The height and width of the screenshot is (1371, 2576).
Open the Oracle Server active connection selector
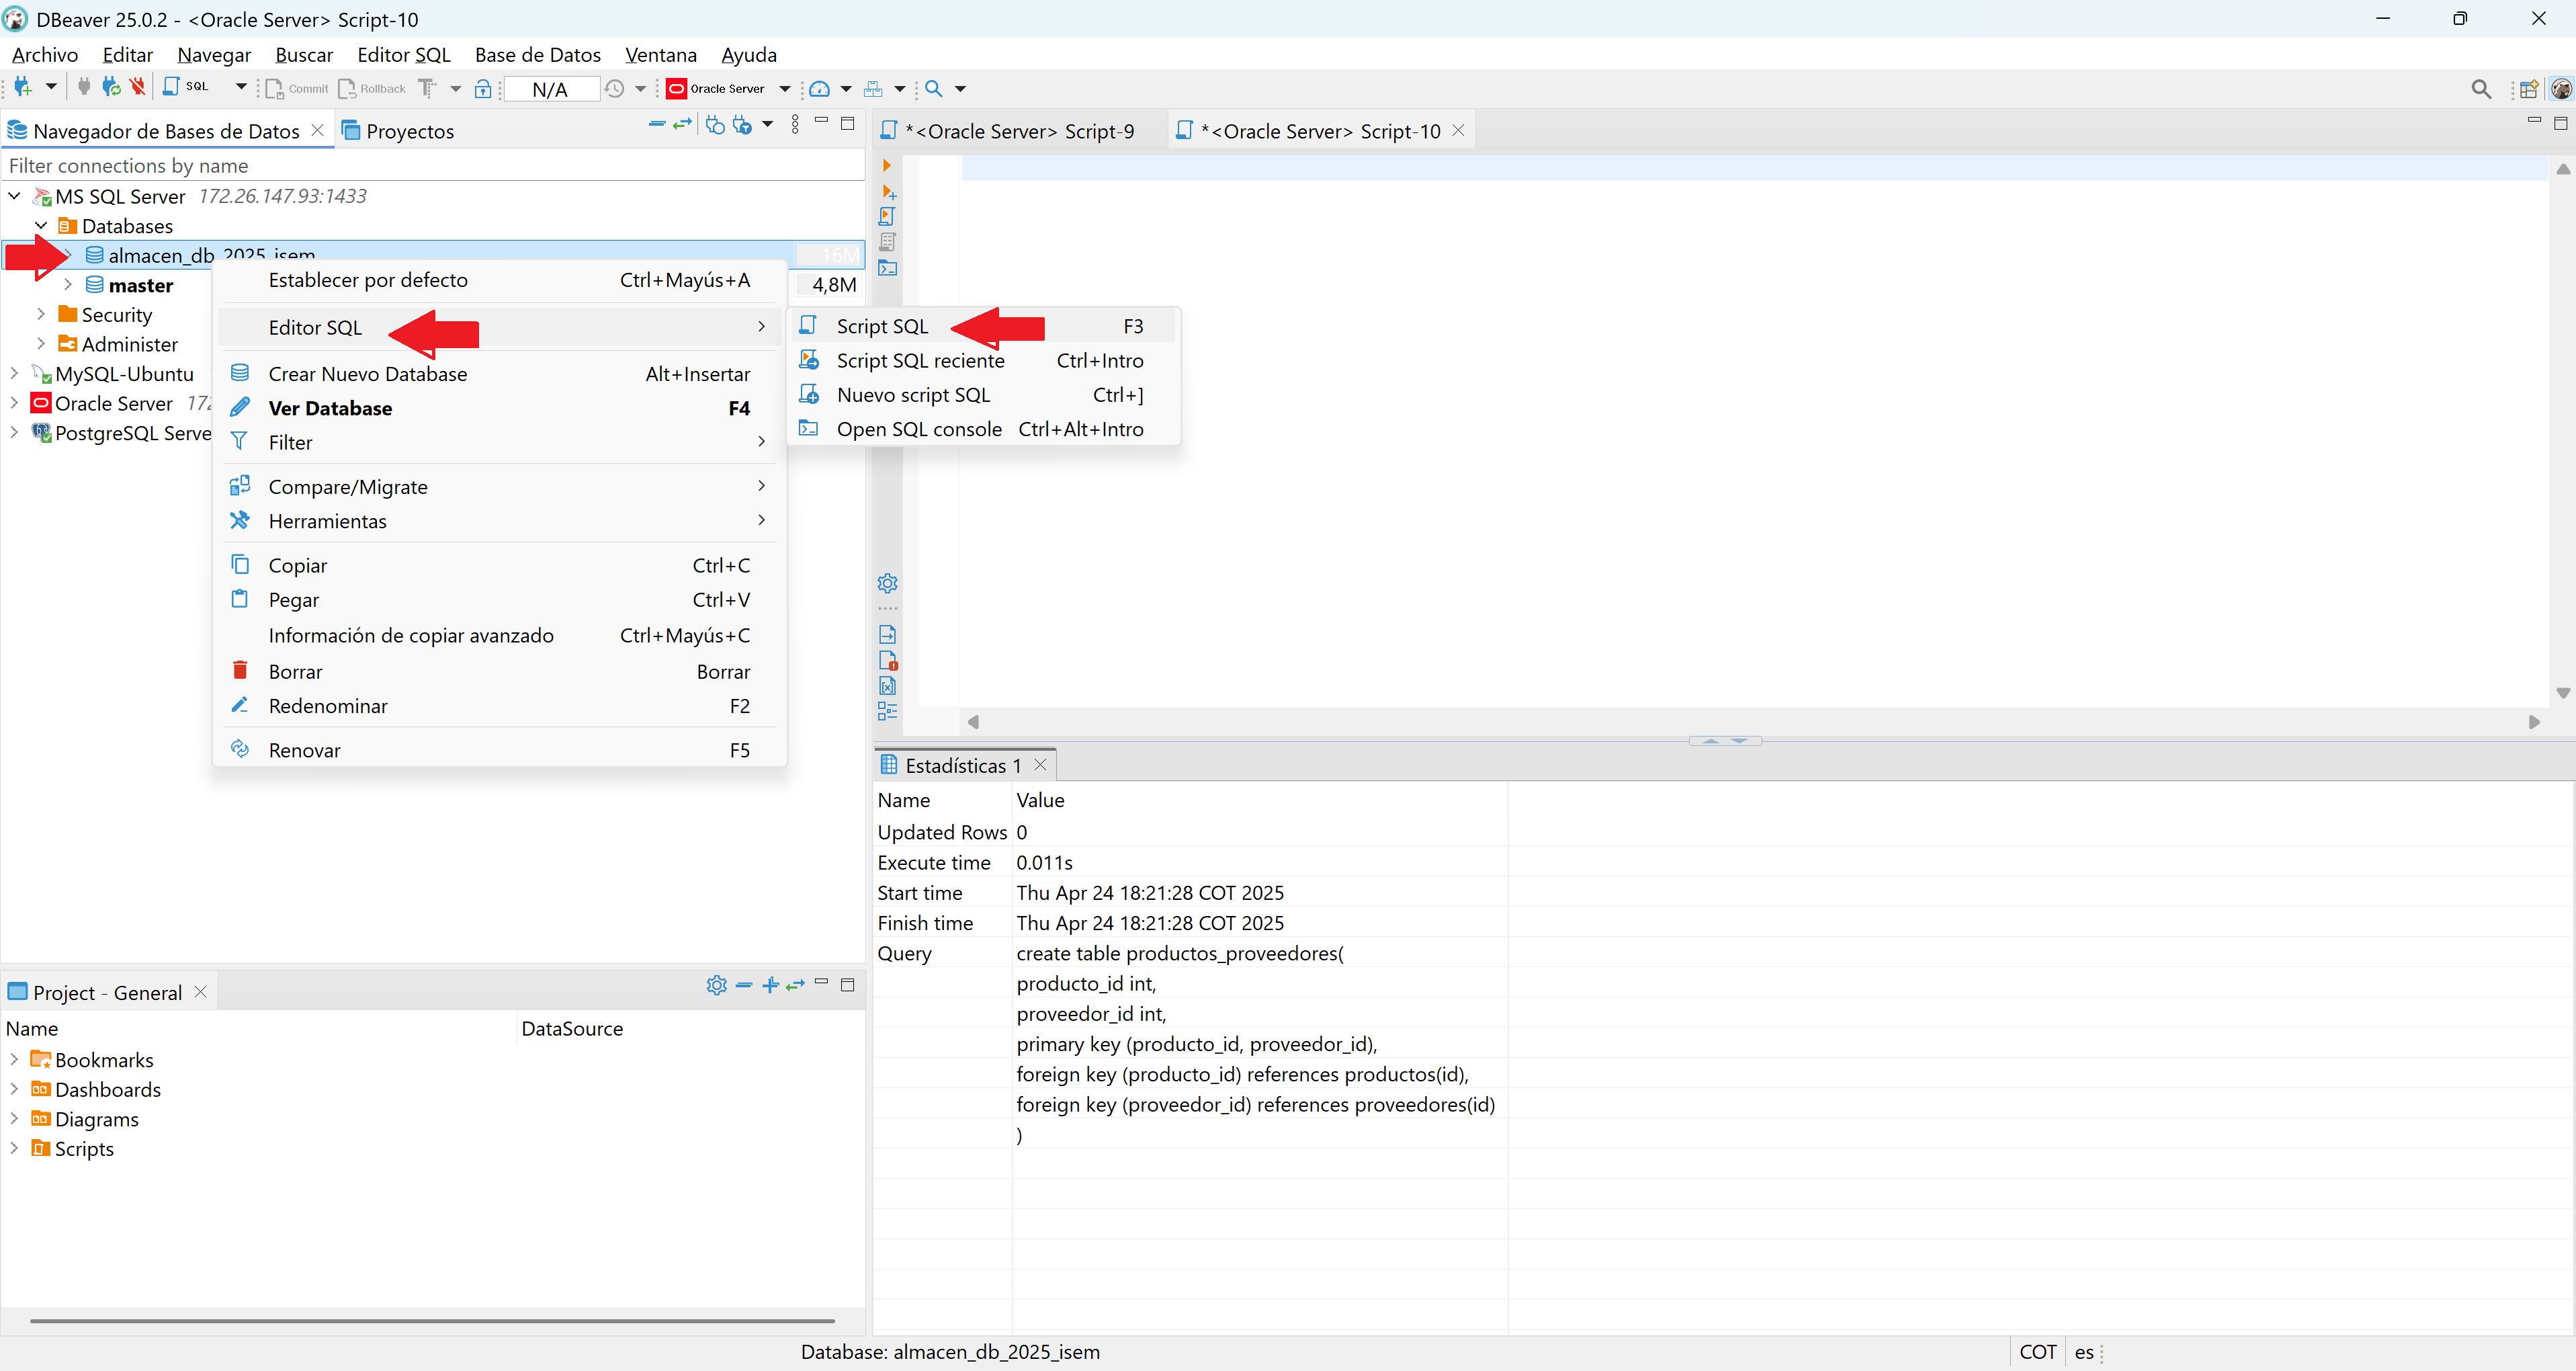[x=728, y=89]
